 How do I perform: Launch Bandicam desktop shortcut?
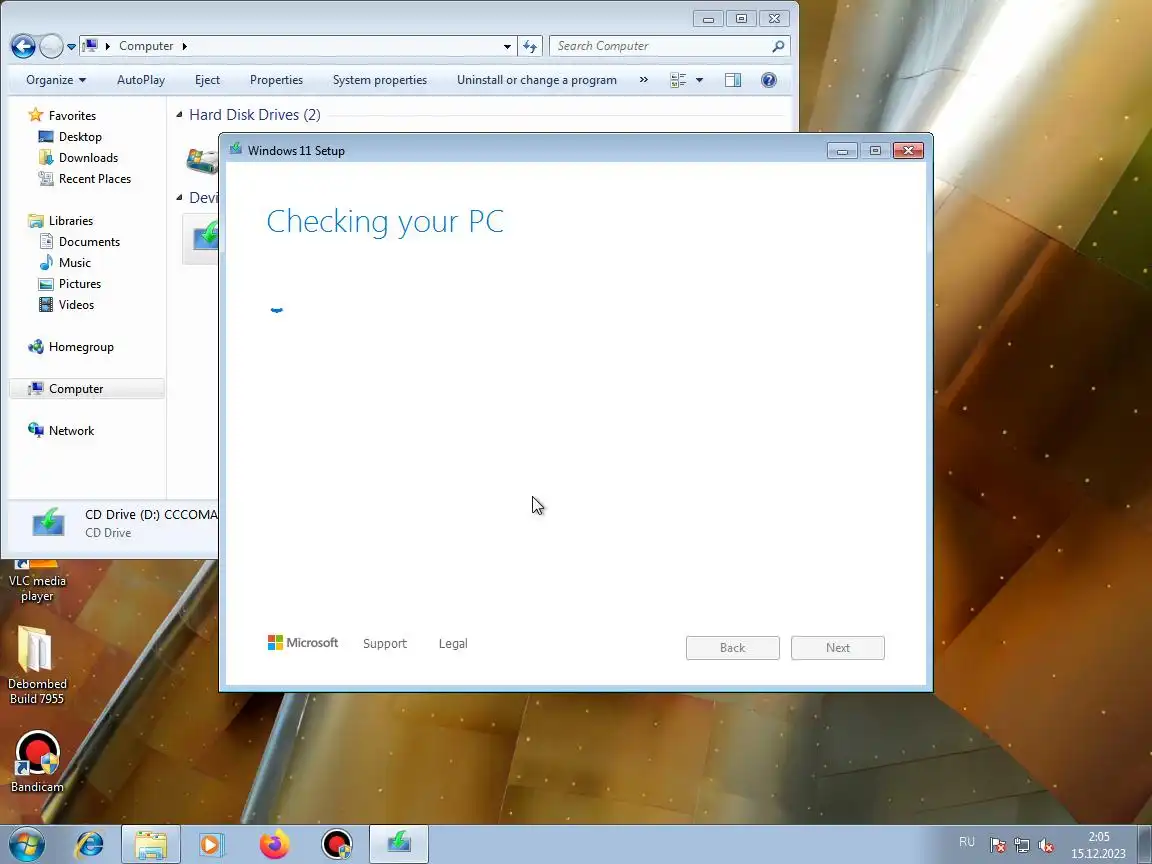pyautogui.click(x=37, y=761)
